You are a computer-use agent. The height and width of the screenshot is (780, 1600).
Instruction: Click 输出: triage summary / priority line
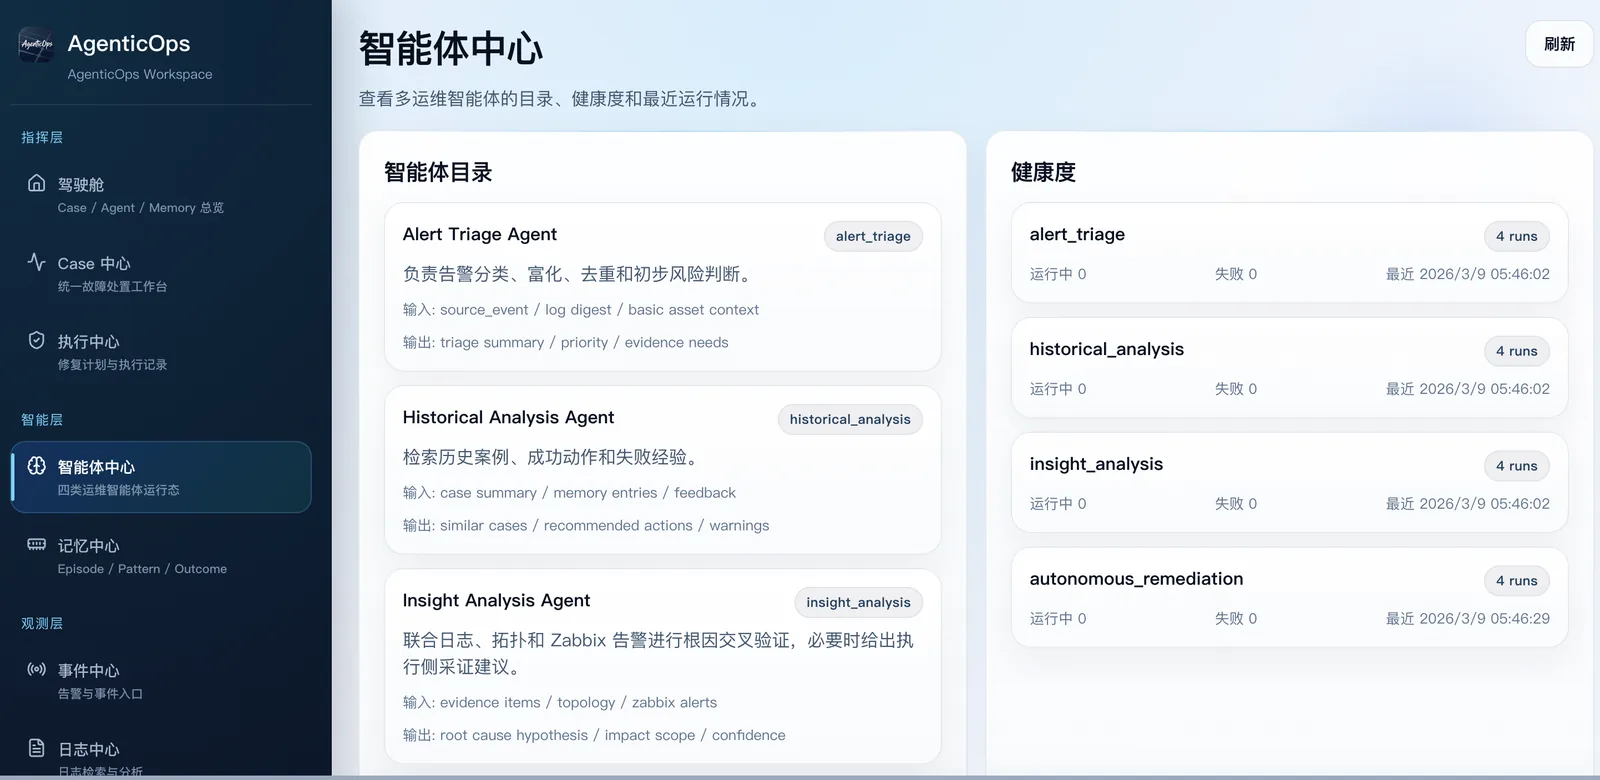[x=565, y=342]
